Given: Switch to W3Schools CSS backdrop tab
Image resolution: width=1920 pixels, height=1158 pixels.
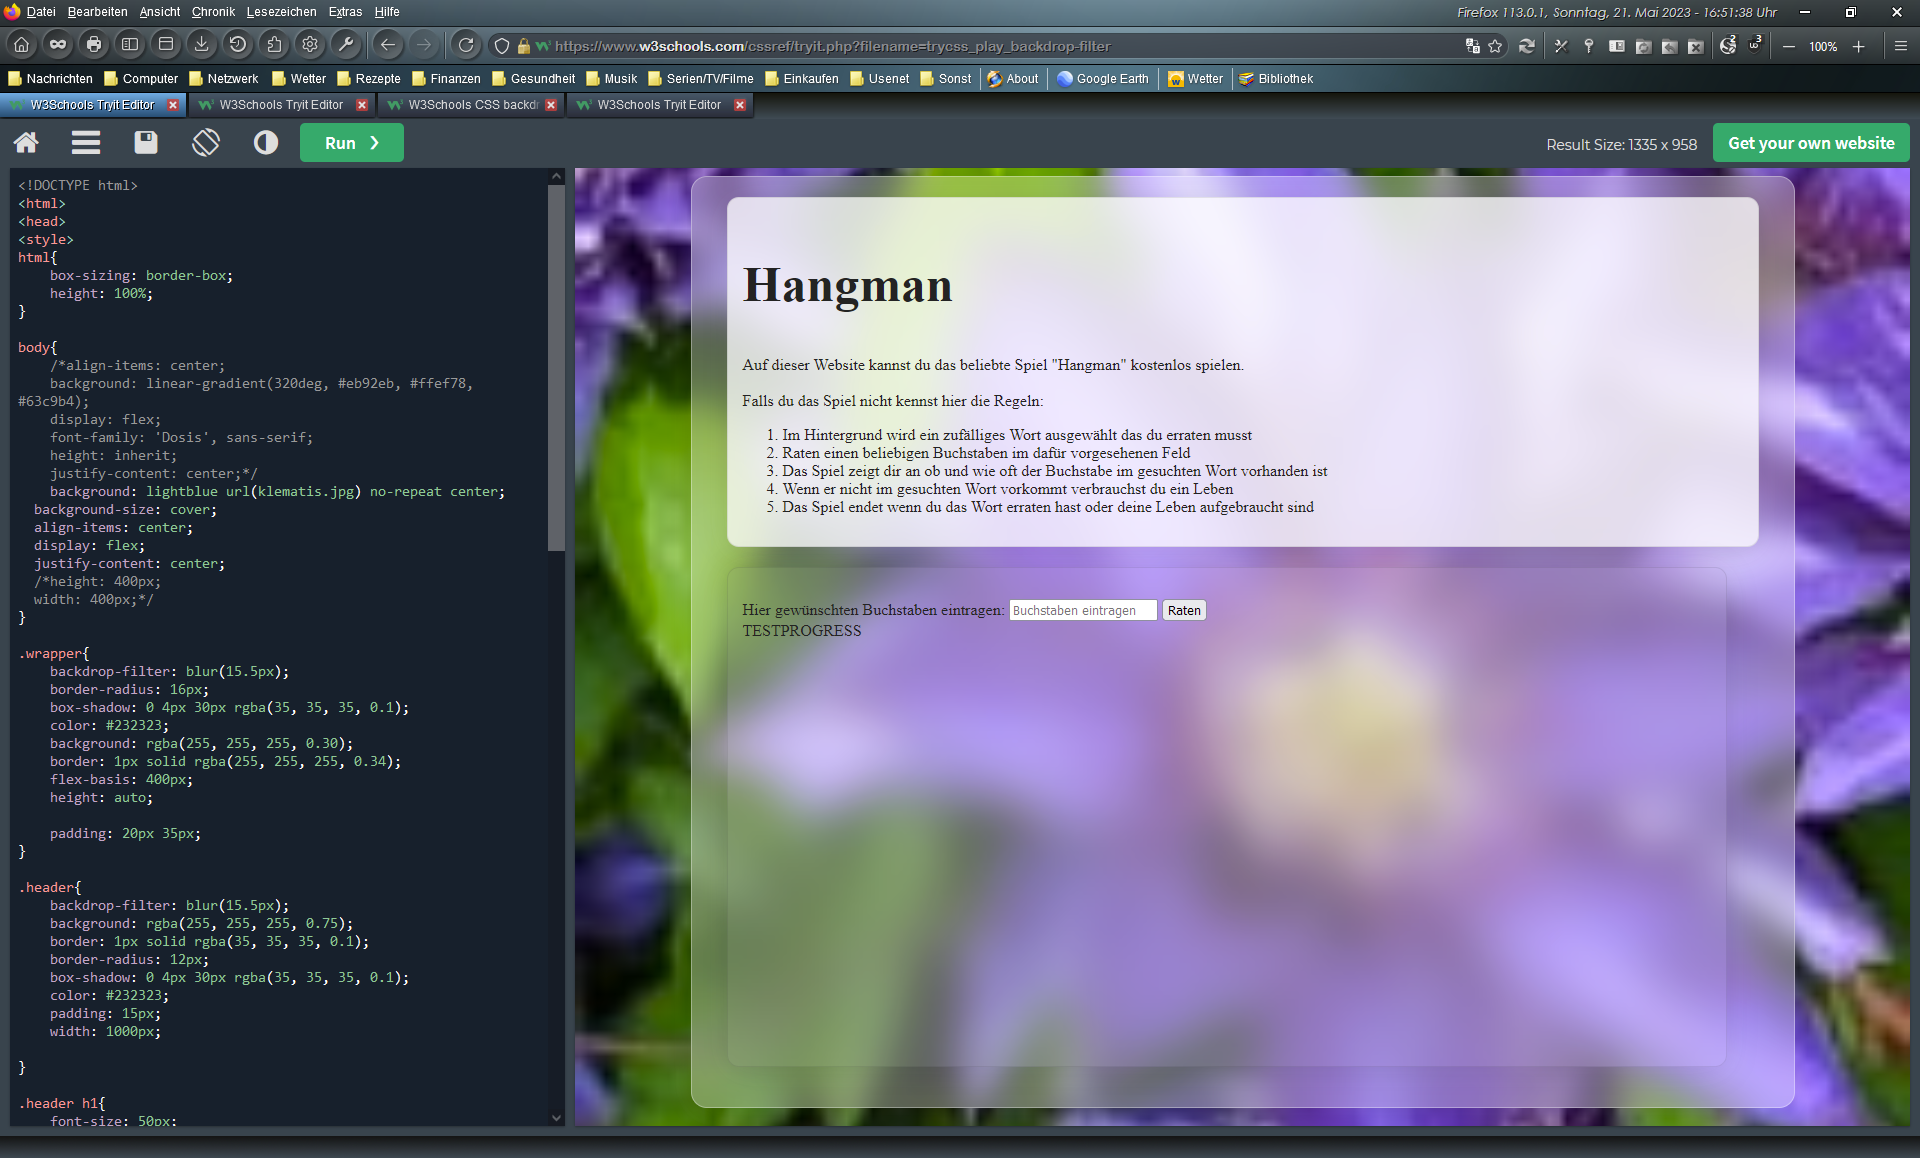Looking at the screenshot, I should (x=472, y=105).
